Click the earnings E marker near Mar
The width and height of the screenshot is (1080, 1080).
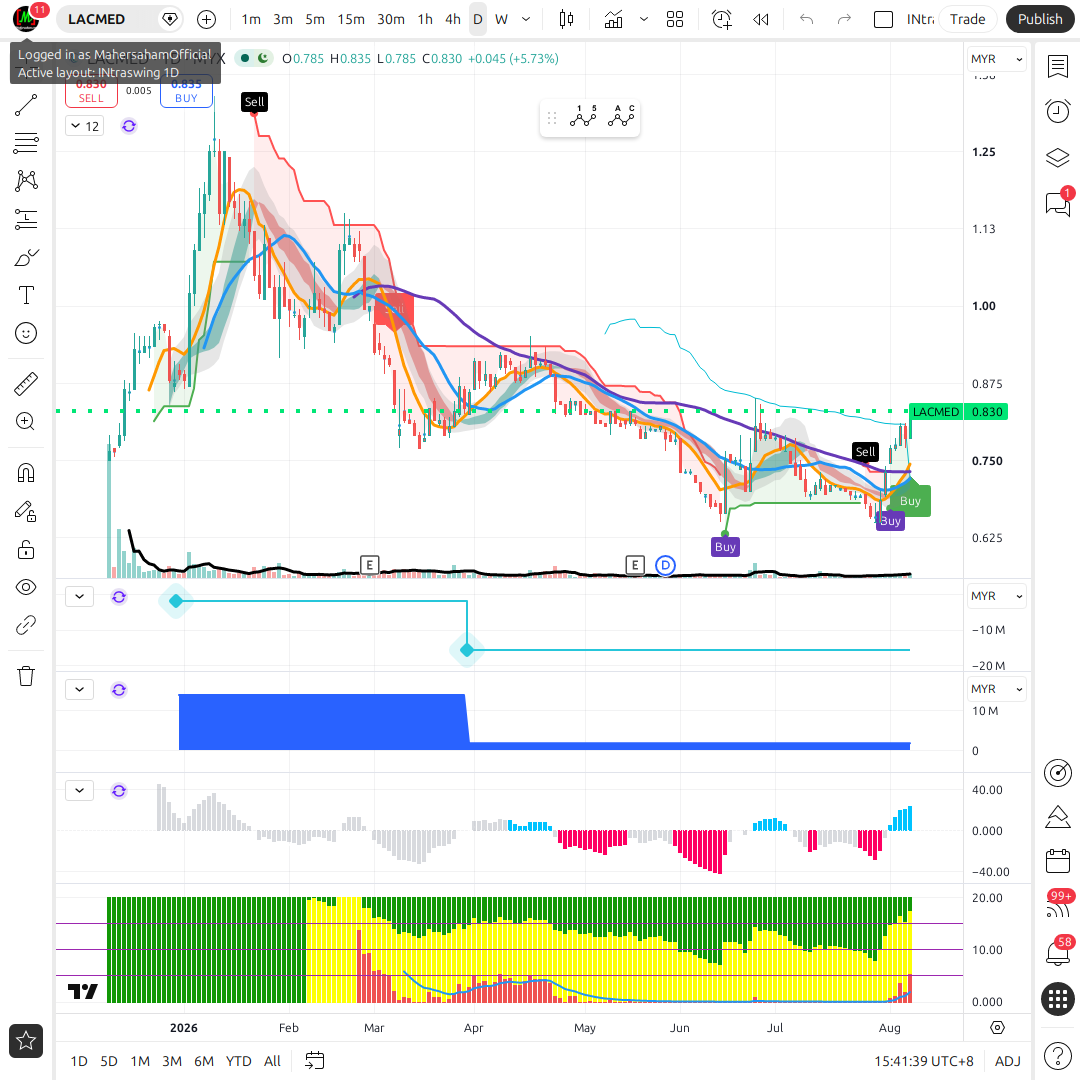[369, 565]
